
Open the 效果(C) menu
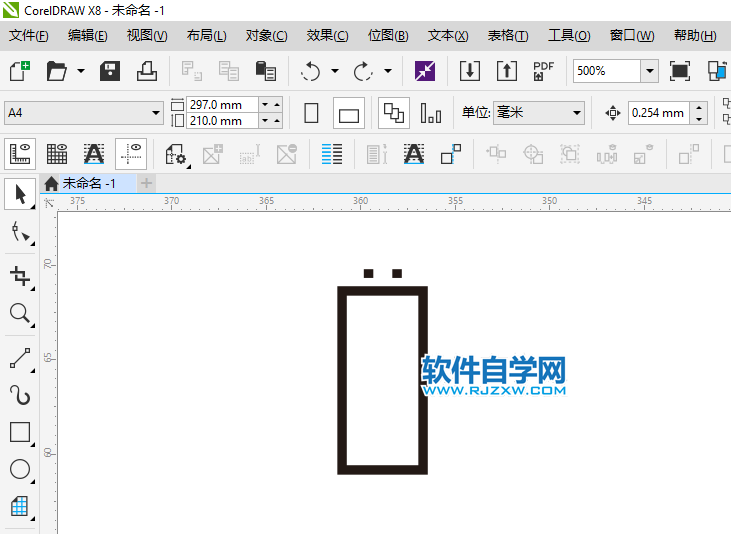(327, 35)
